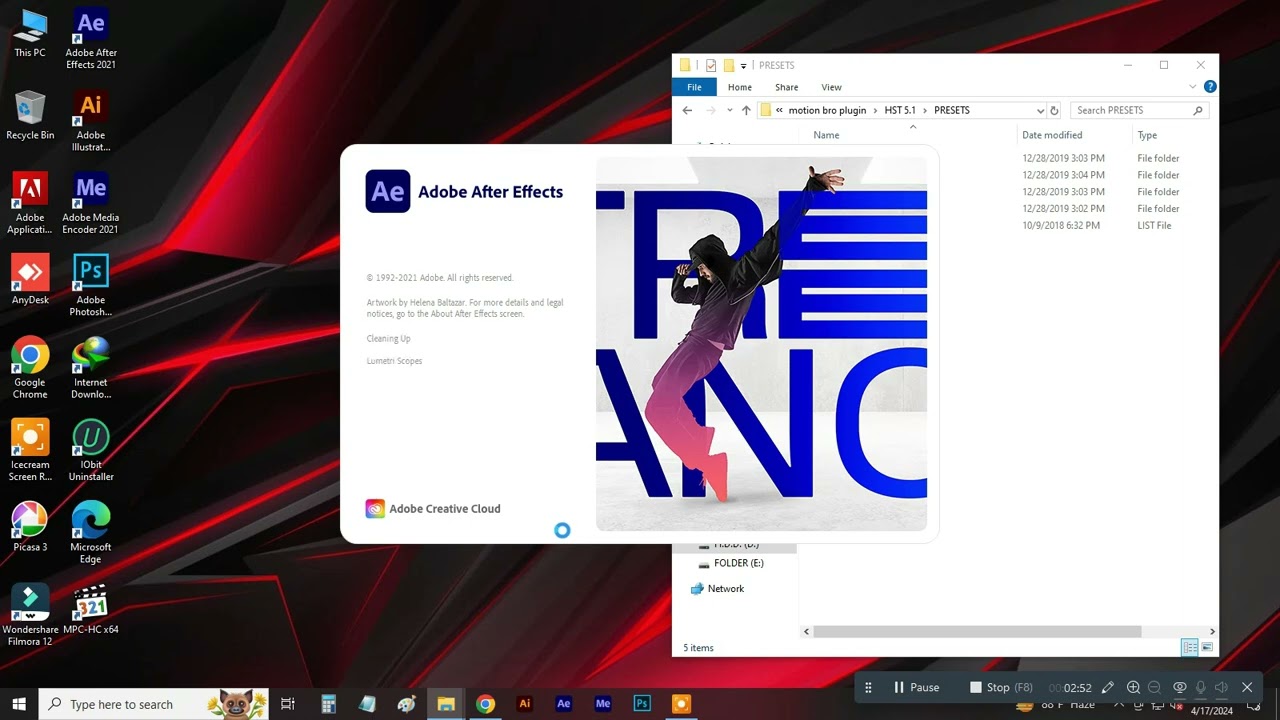Close the recording toolbar with X
Screen dimensions: 1280x720
pyautogui.click(x=1247, y=687)
